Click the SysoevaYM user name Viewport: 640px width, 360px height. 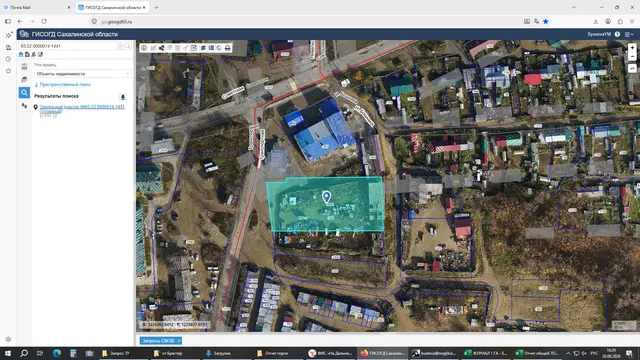[x=599, y=34]
